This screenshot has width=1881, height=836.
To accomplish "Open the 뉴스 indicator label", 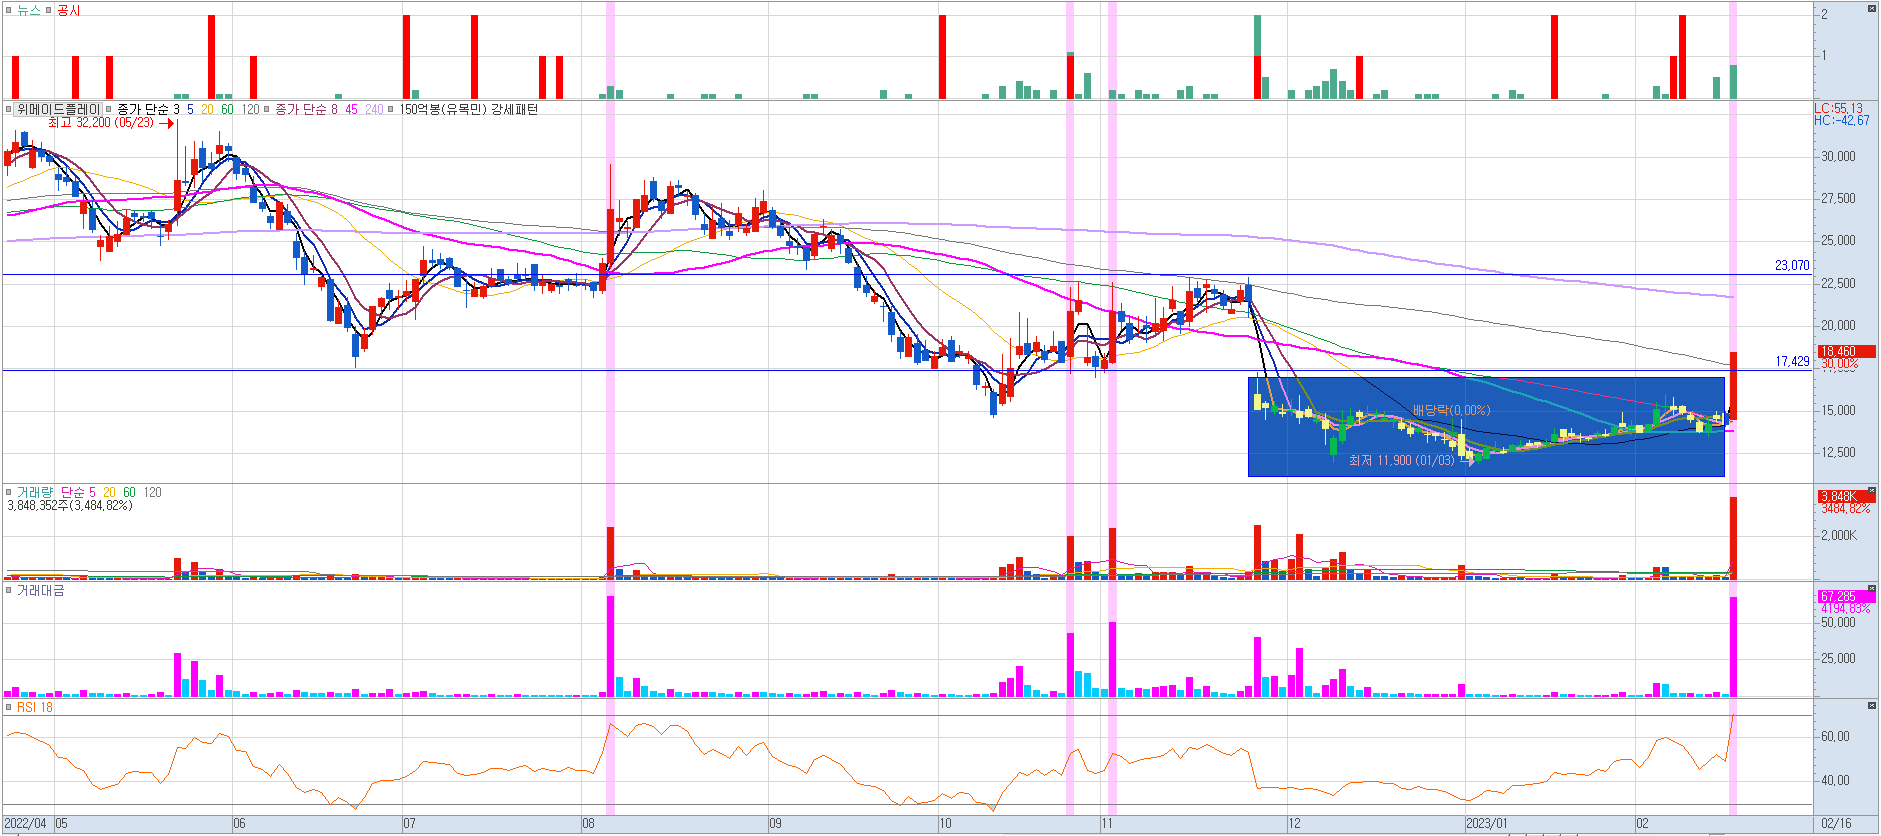I will pyautogui.click(x=29, y=10).
